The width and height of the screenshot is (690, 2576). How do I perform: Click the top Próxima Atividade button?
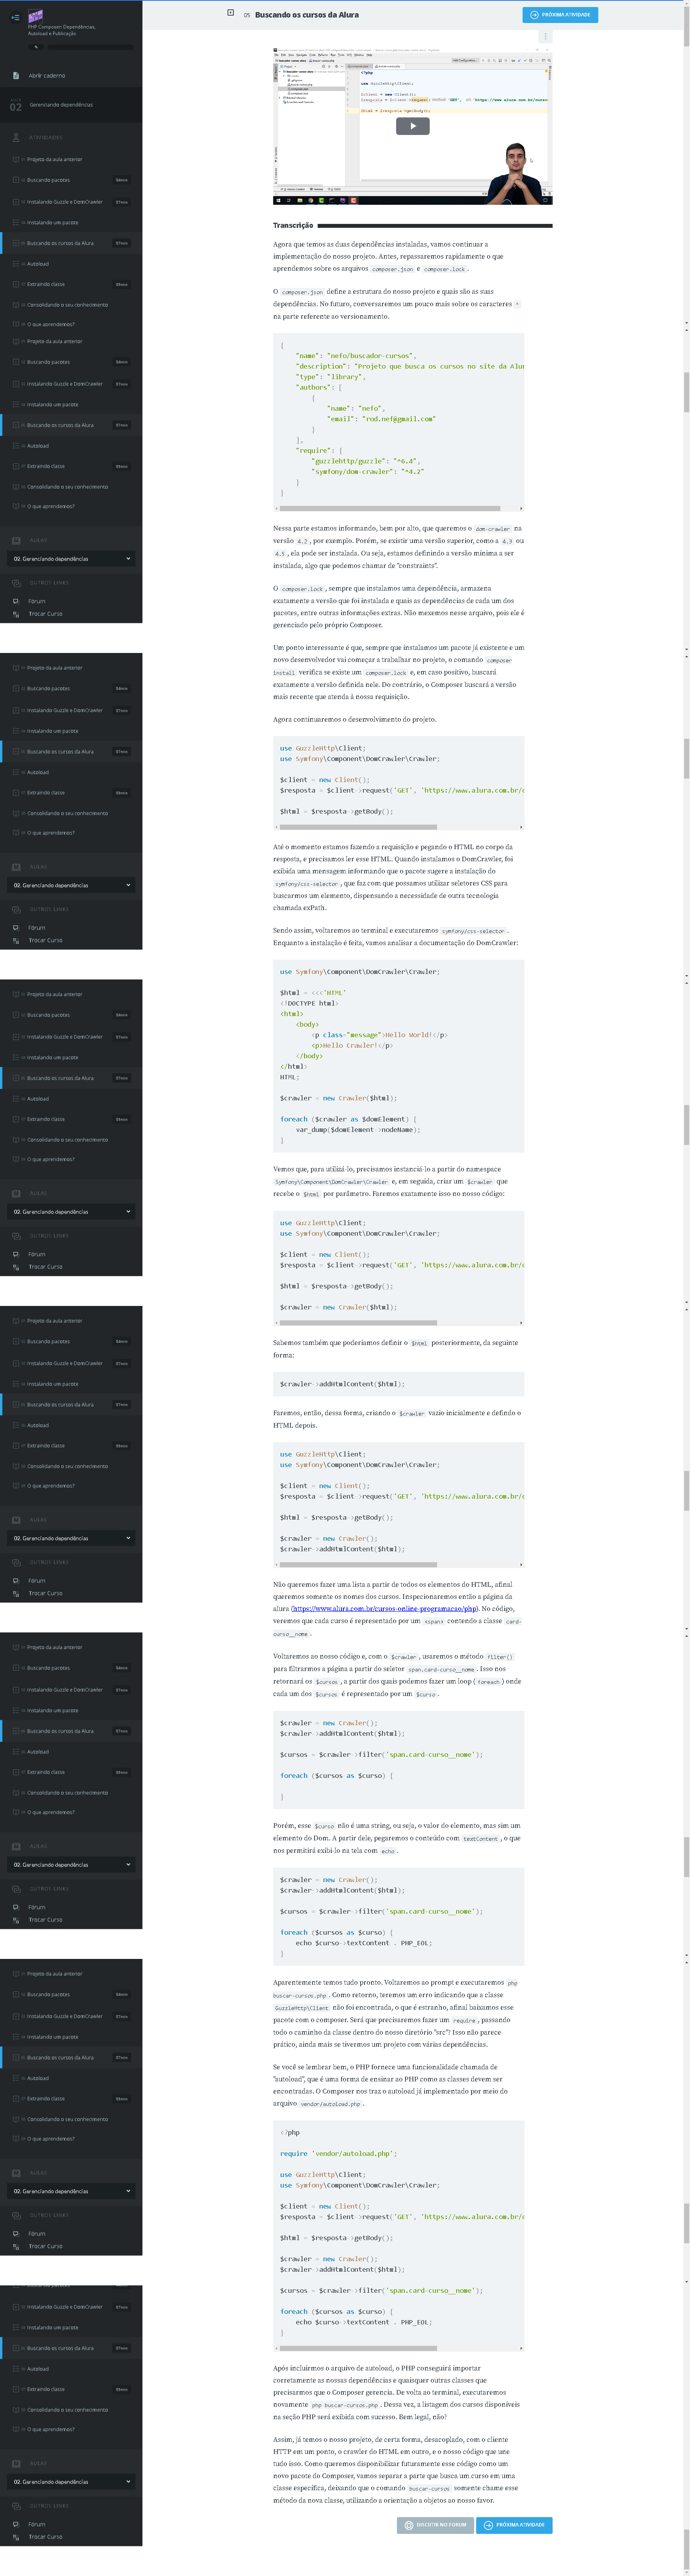point(560,15)
